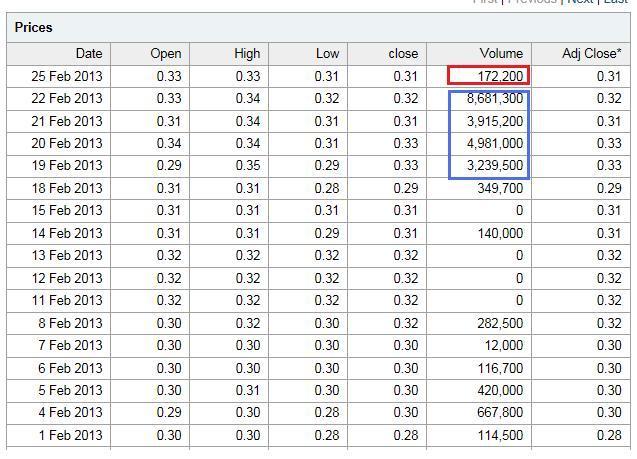
Task: Click the volume value 140,000
Action: click(500, 234)
